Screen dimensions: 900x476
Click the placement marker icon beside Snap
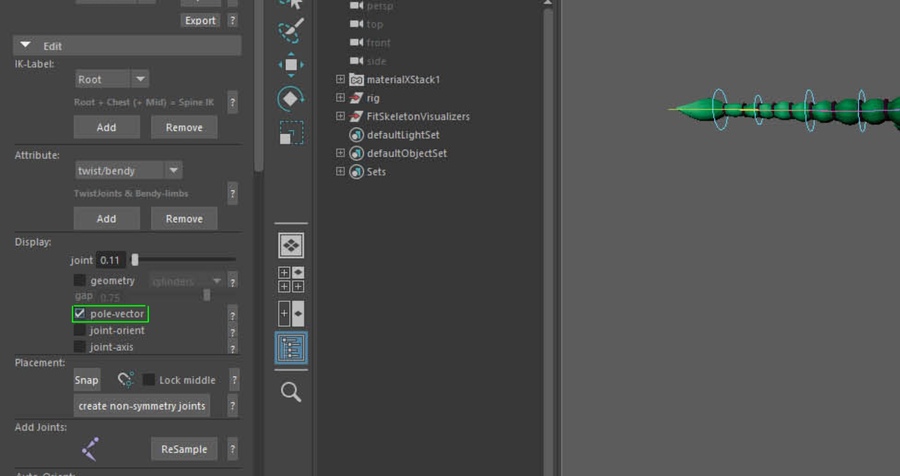126,380
